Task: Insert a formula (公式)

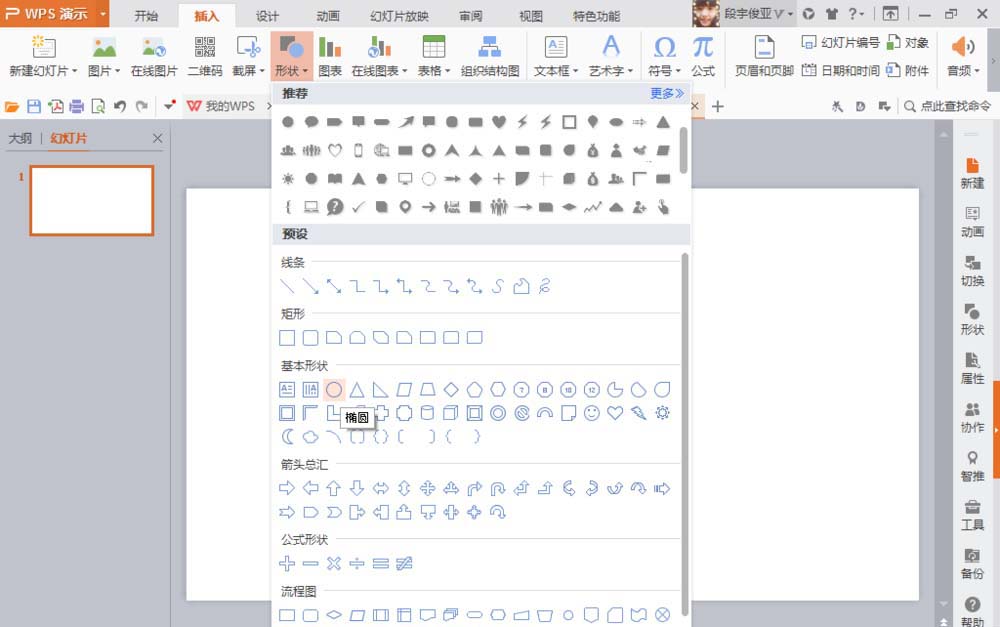Action: [703, 56]
